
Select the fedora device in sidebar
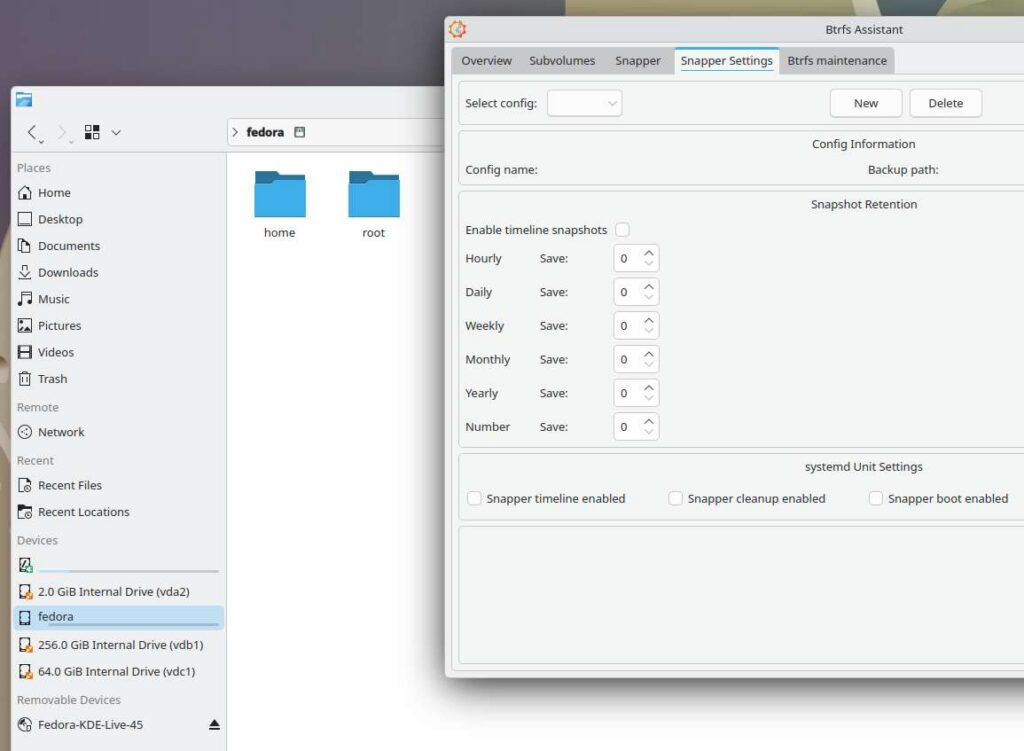118,617
